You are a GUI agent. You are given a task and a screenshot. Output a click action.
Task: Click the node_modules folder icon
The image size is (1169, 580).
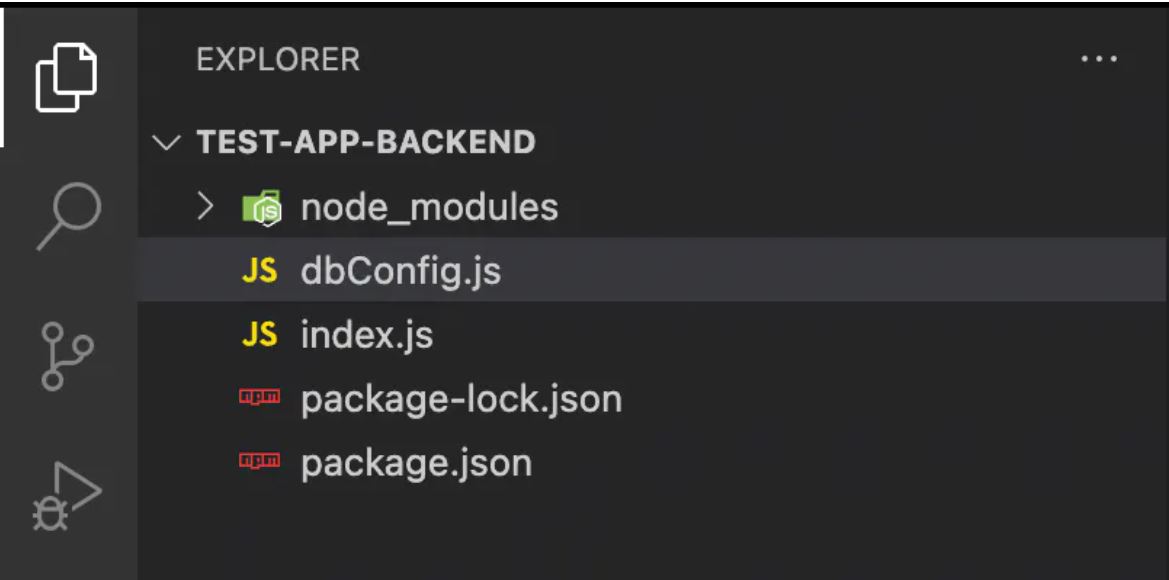point(262,207)
